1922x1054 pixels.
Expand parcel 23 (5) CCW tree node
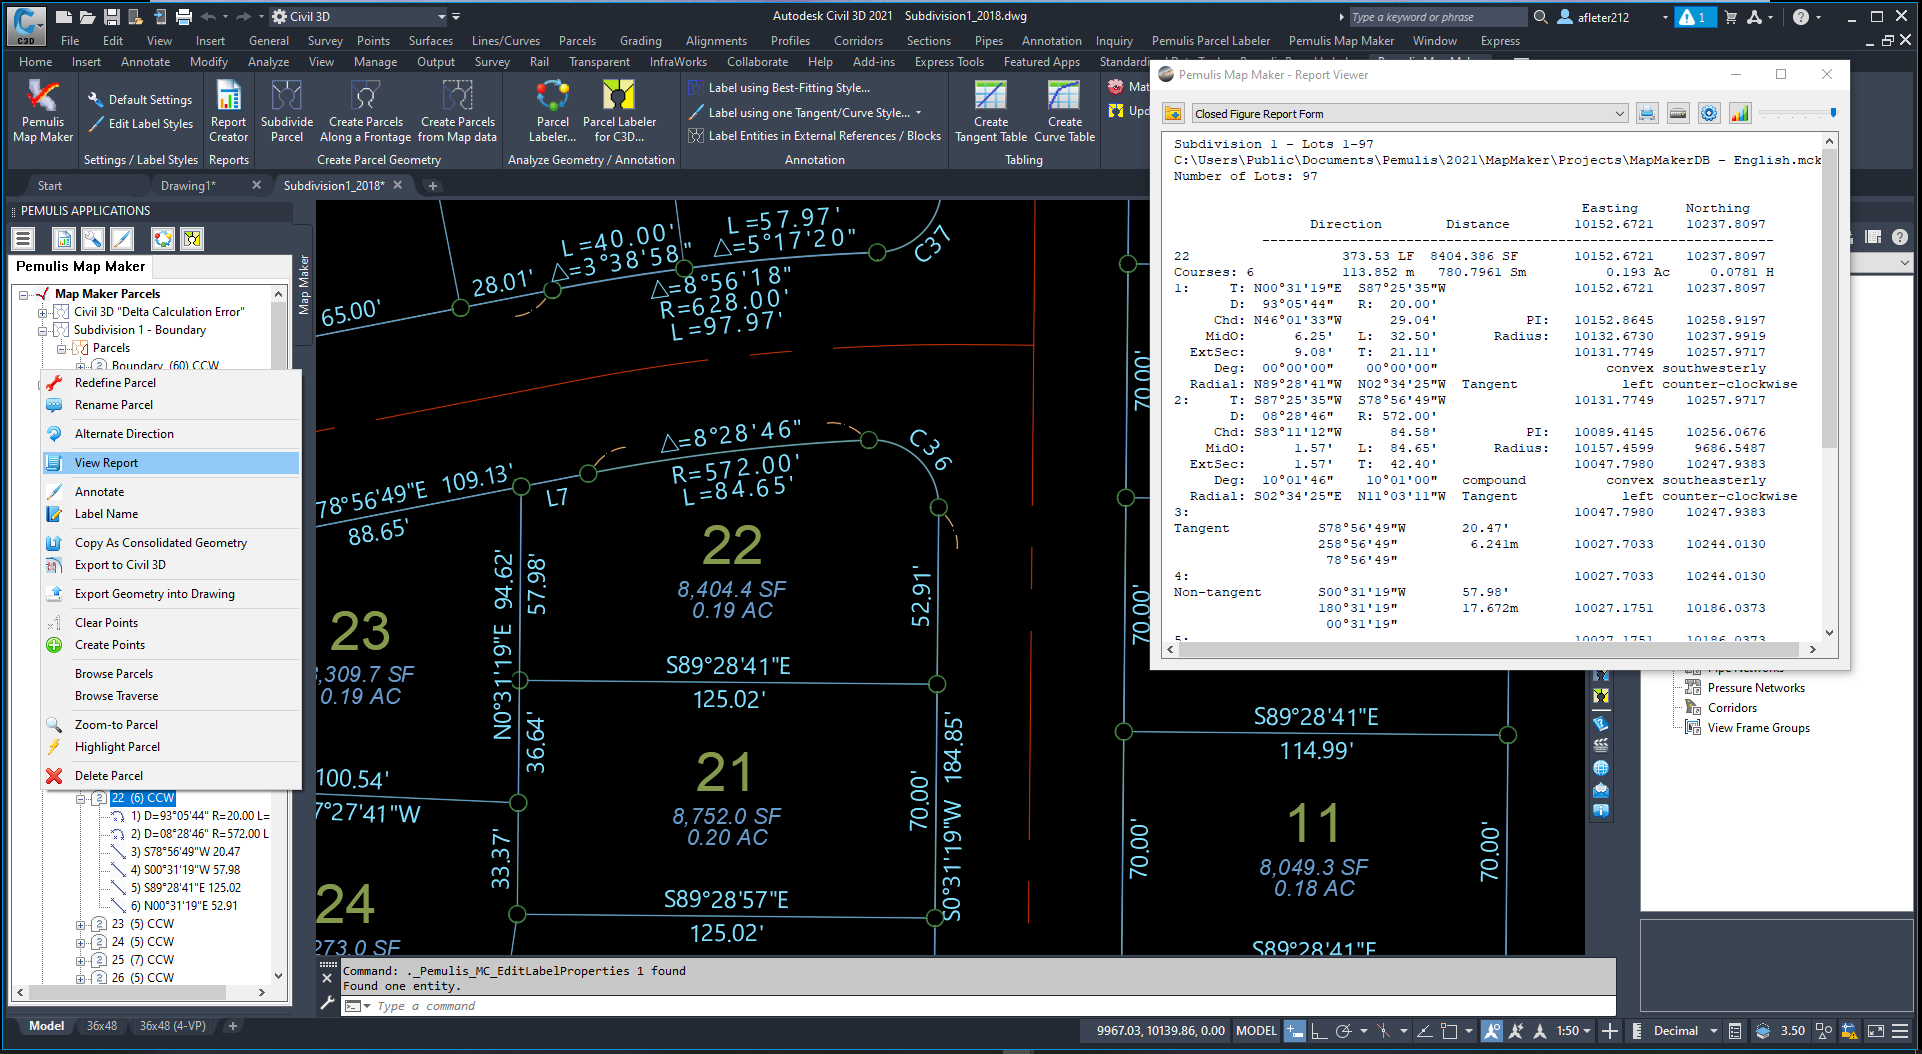81,924
